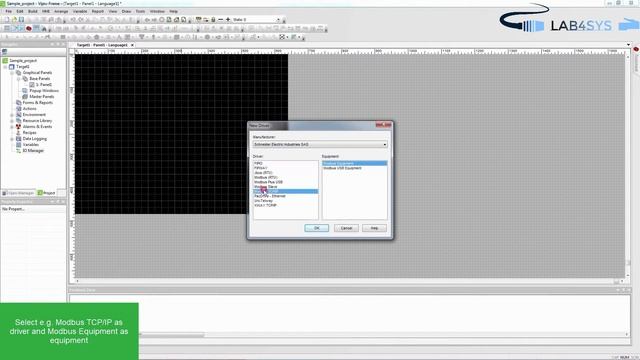Click the padlock icon in top toolbar
Image resolution: width=640 pixels, height=360 pixels.
pyautogui.click(x=213, y=20)
